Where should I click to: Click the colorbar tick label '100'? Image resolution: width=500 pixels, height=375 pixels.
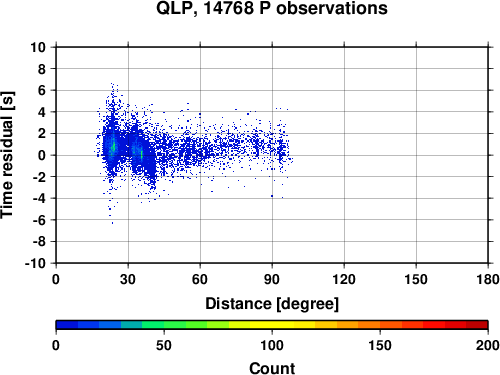pyautogui.click(x=272, y=345)
